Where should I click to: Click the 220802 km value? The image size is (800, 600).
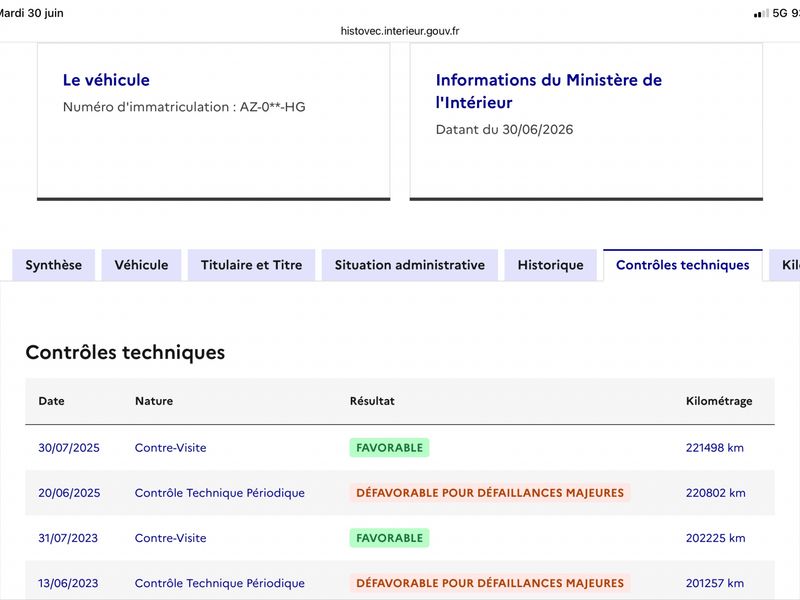(x=715, y=493)
